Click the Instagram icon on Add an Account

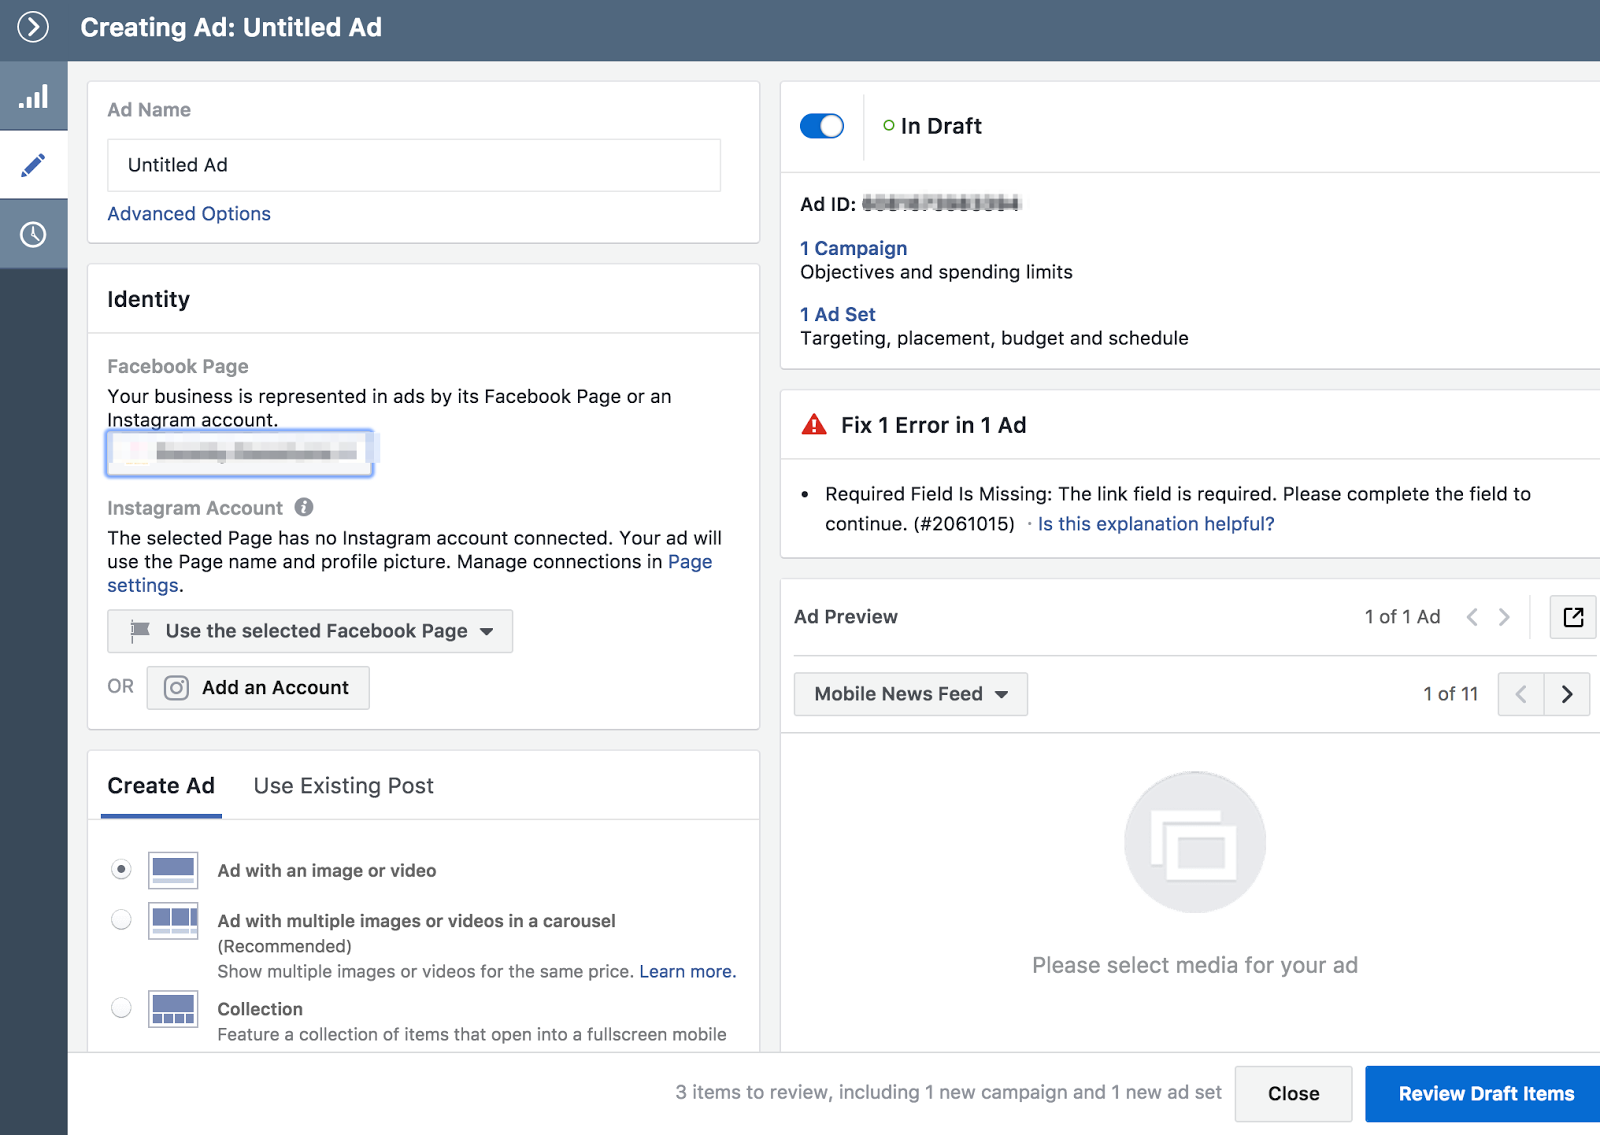tap(176, 688)
